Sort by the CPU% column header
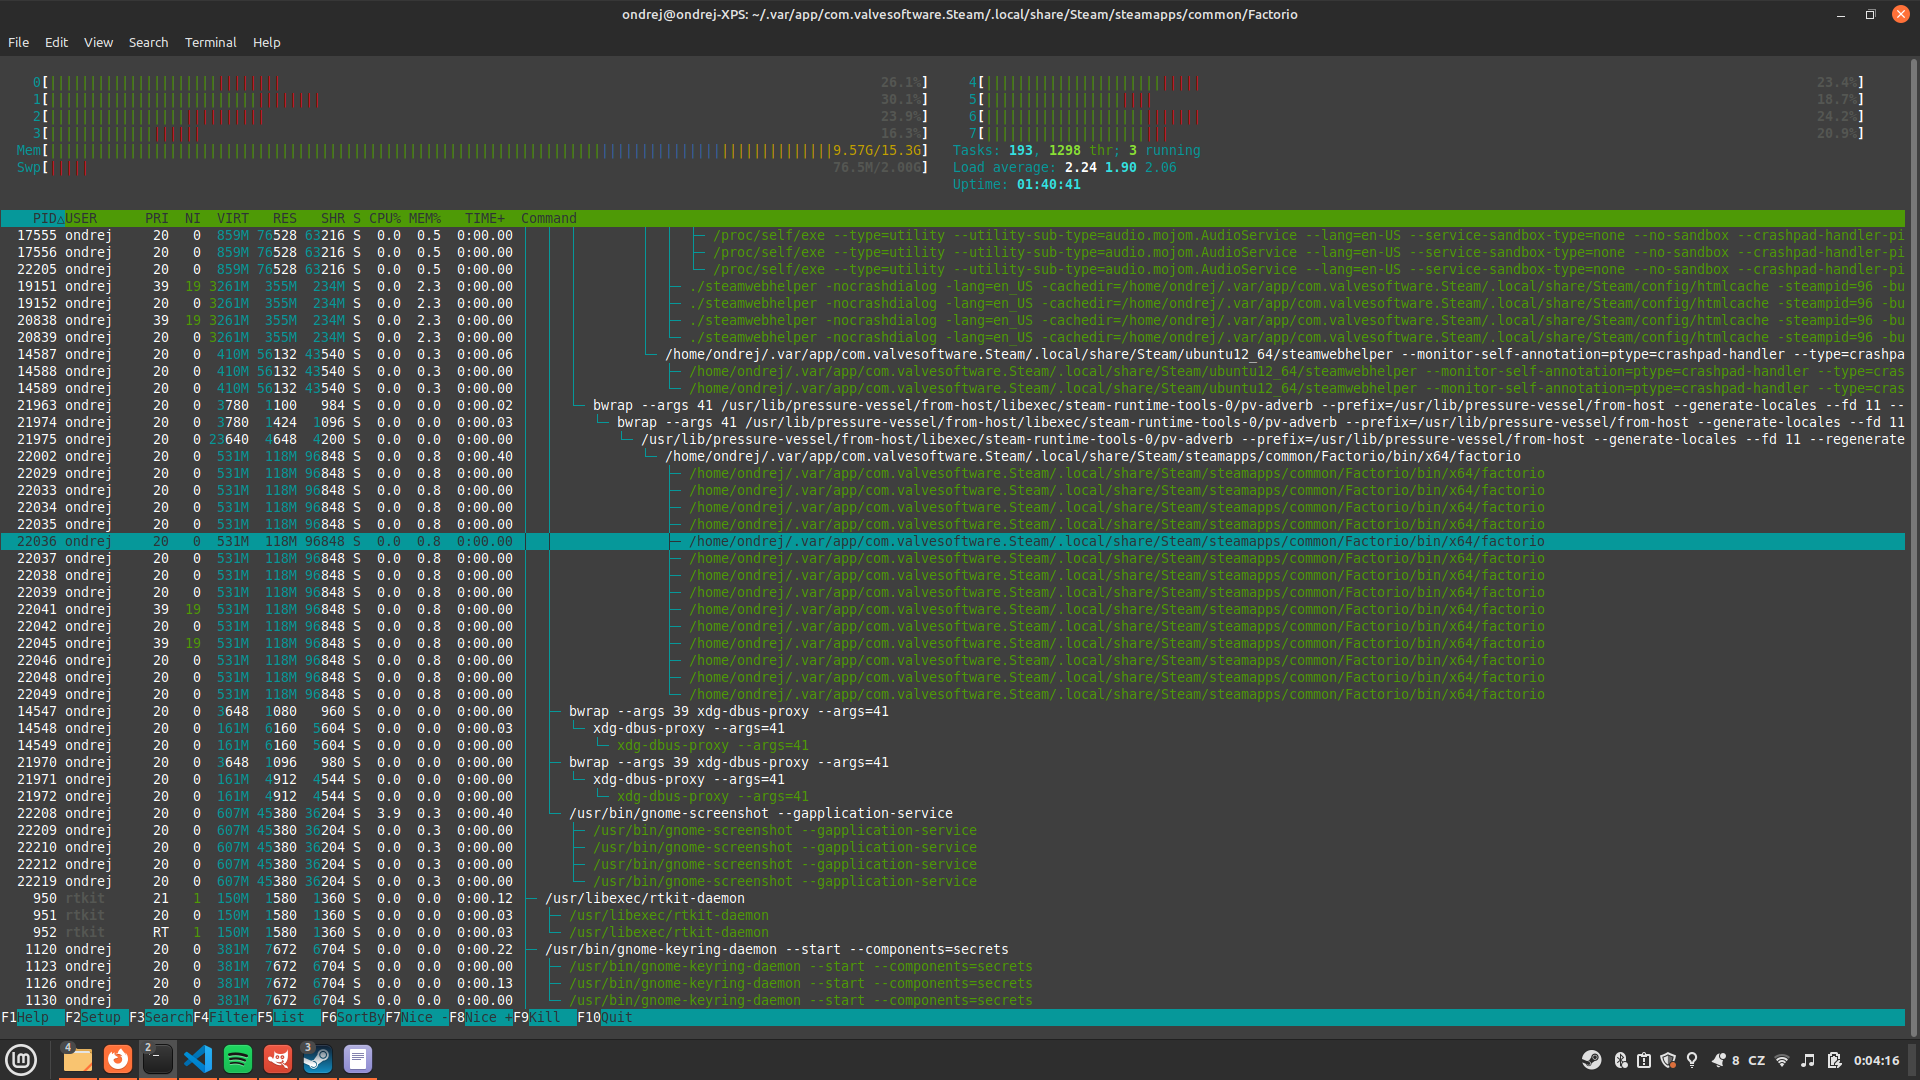Screen dimensions: 1920x1080 click(x=385, y=218)
